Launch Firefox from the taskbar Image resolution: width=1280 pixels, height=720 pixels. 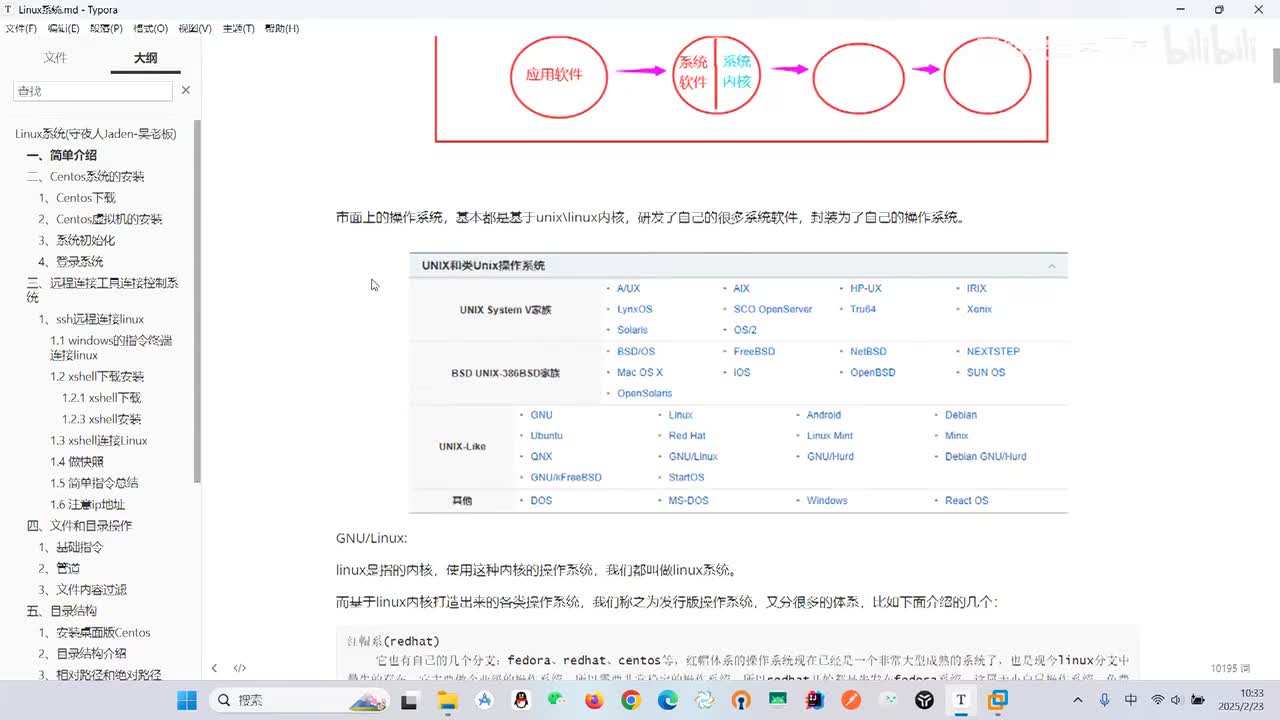click(x=594, y=700)
